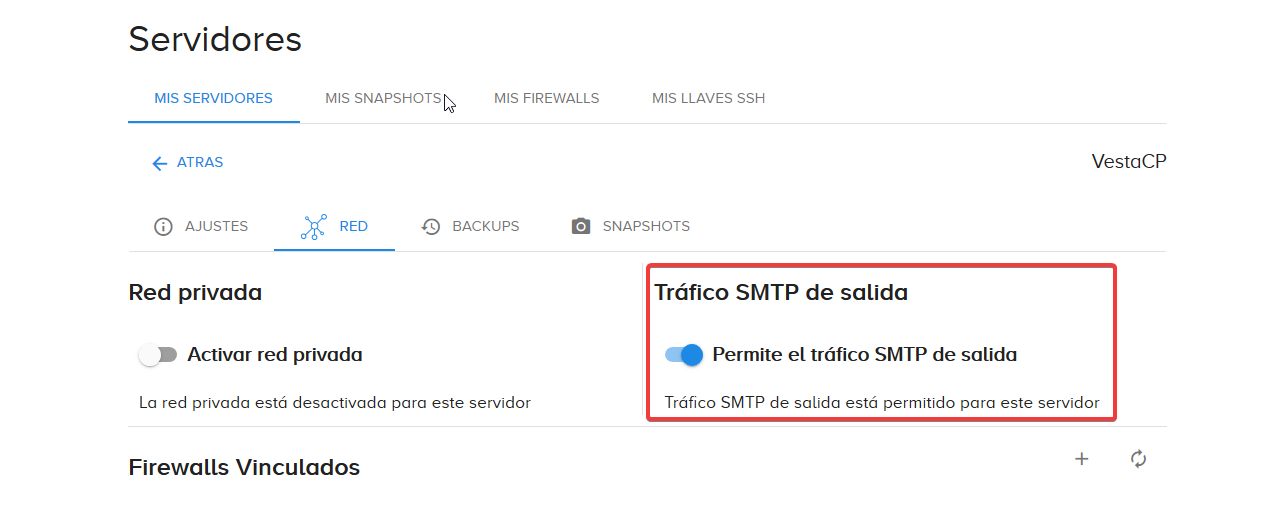
Task: Refresh the Firewalls Vinculados list
Action: 1138,459
